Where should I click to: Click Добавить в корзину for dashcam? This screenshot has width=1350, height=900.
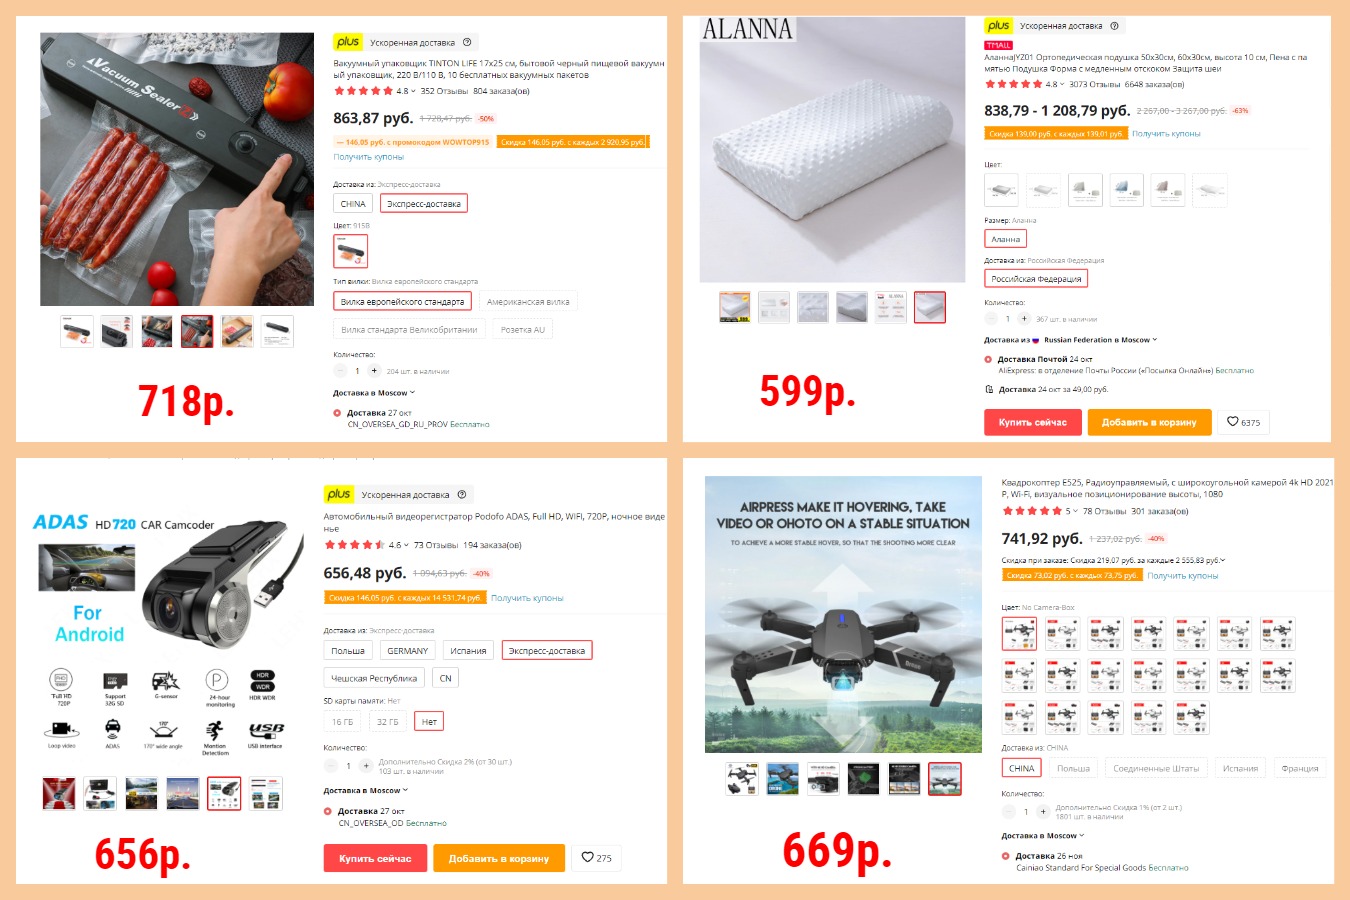[499, 858]
